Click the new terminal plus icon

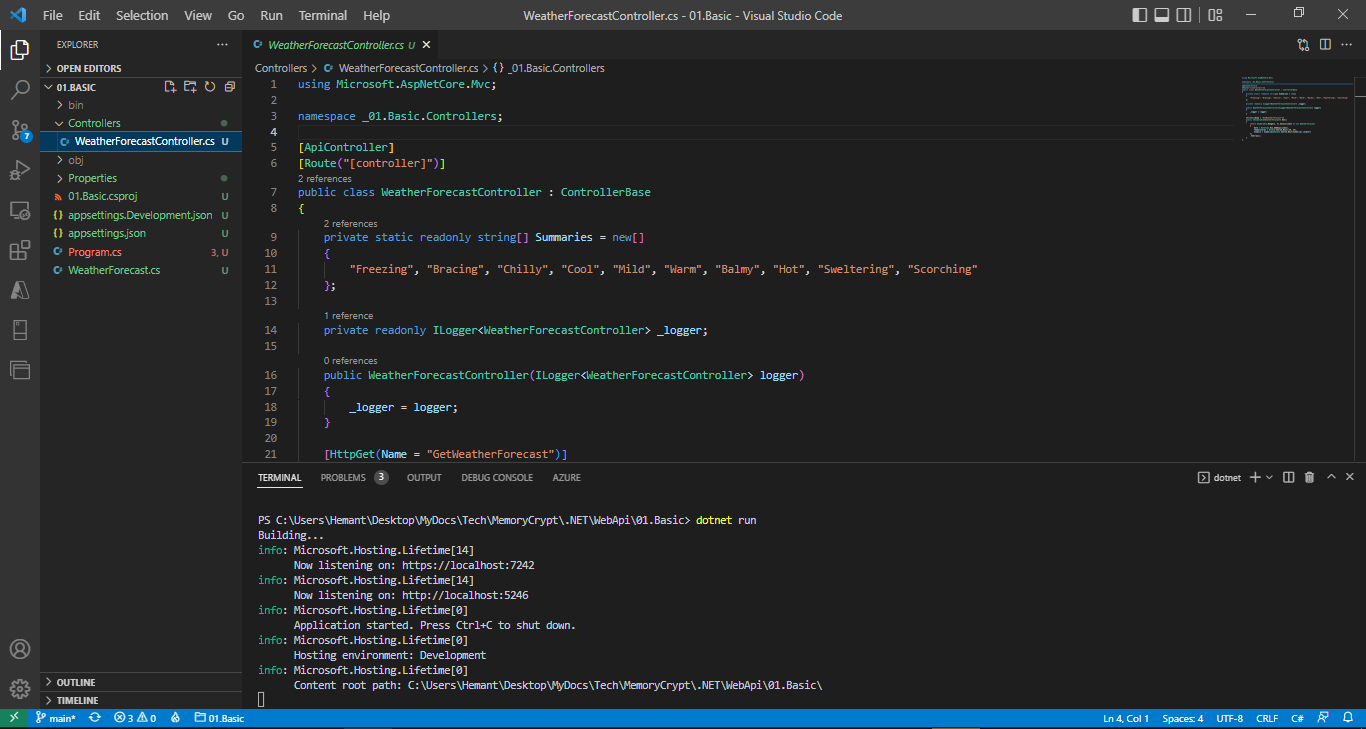tap(1255, 477)
